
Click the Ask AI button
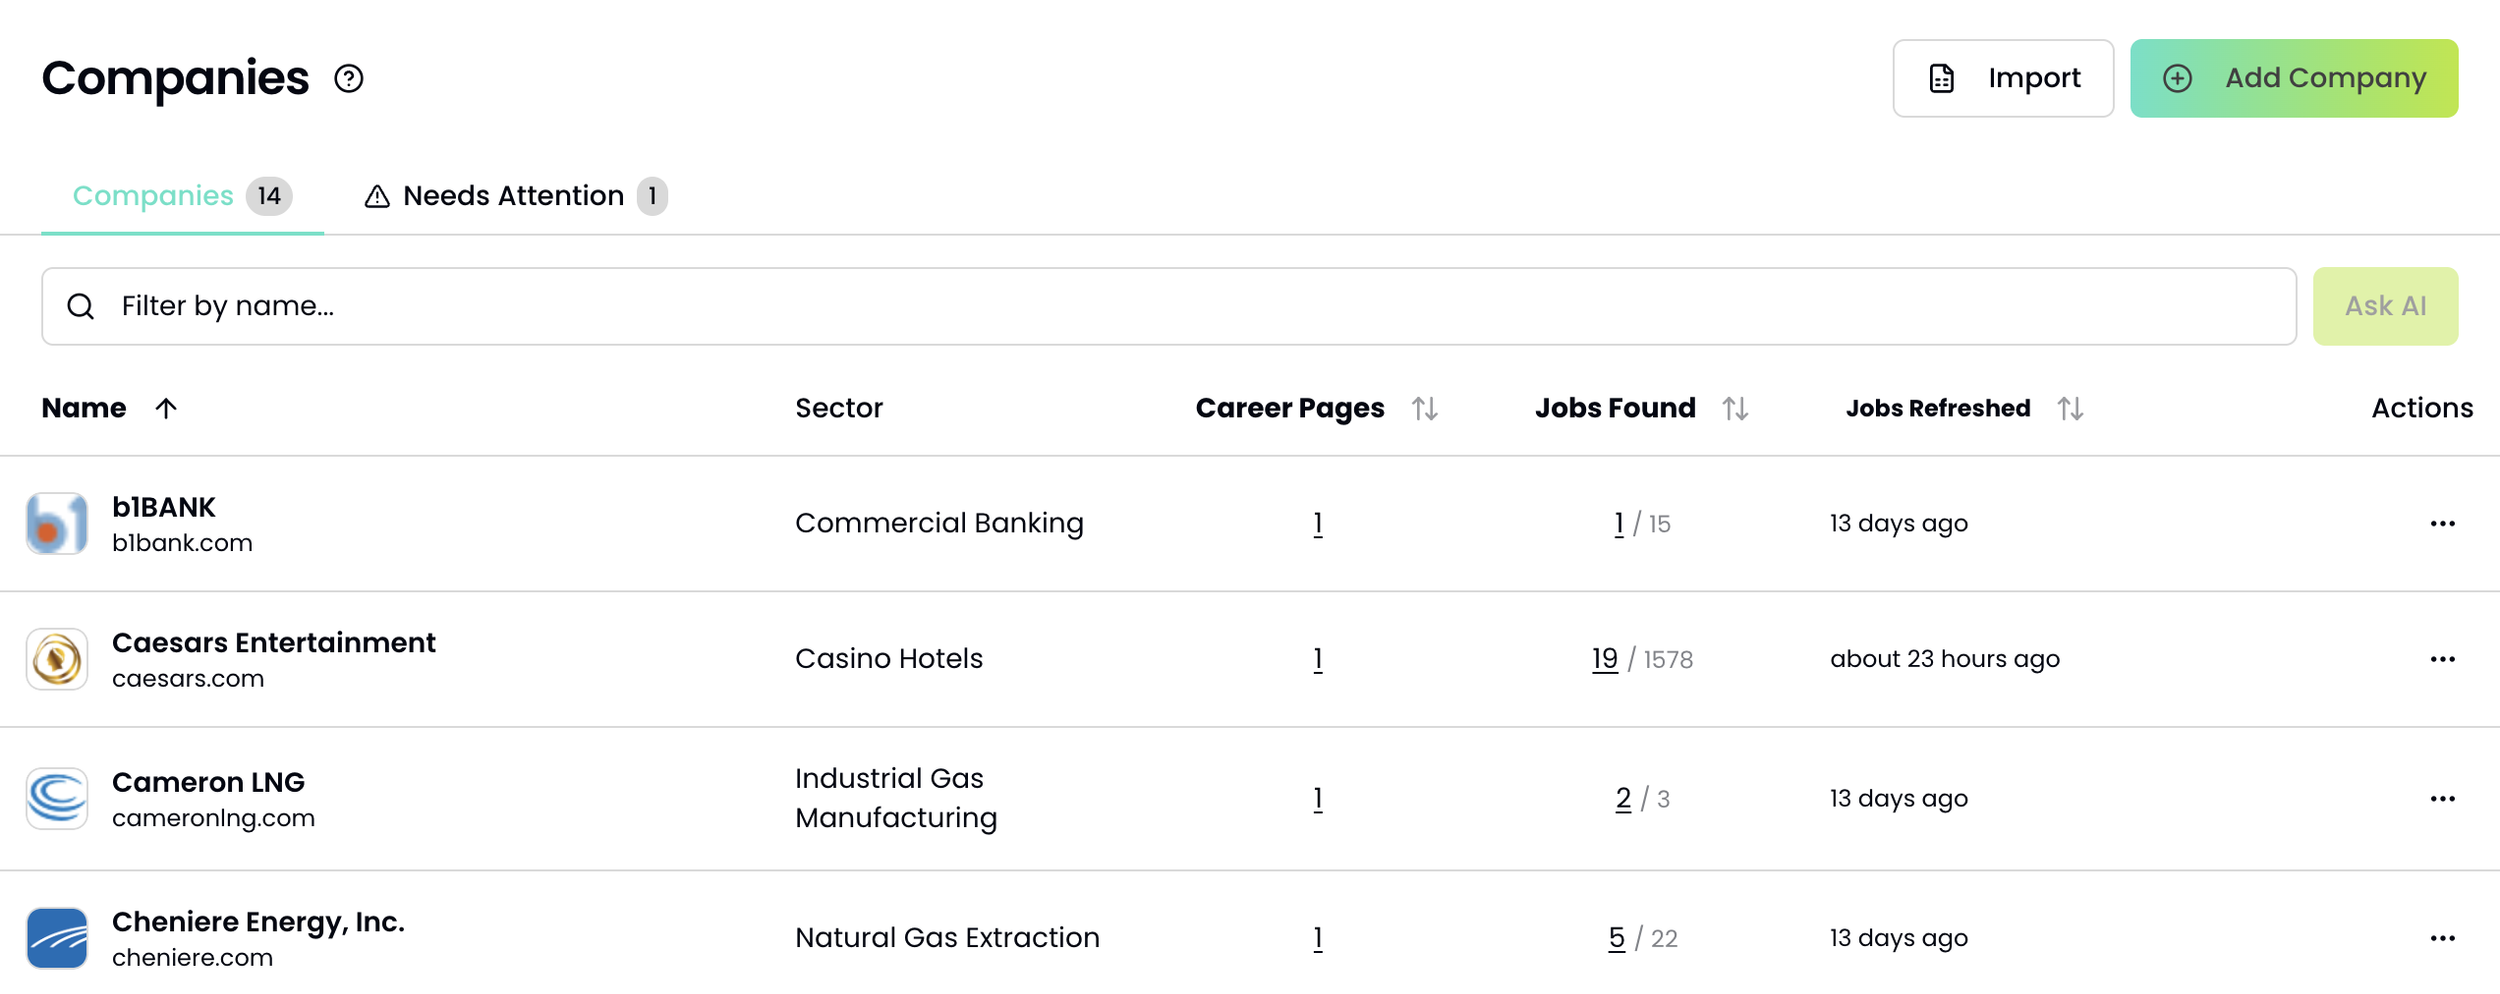tap(2385, 306)
